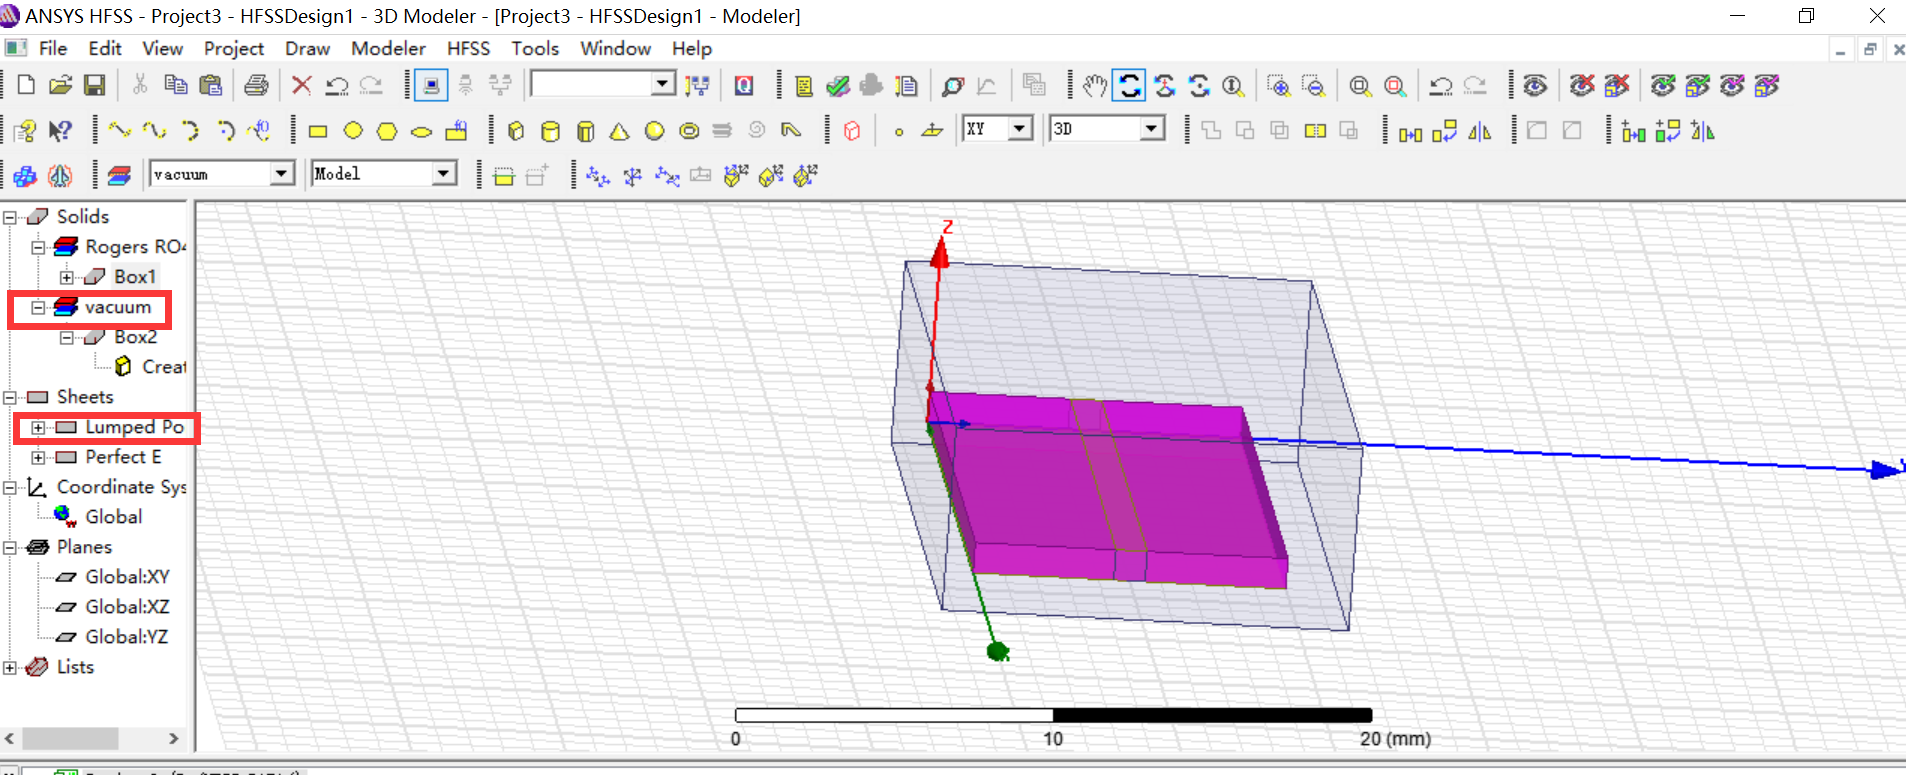1906x775 pixels.
Task: Open the HFSS menu
Action: pyautogui.click(x=468, y=48)
